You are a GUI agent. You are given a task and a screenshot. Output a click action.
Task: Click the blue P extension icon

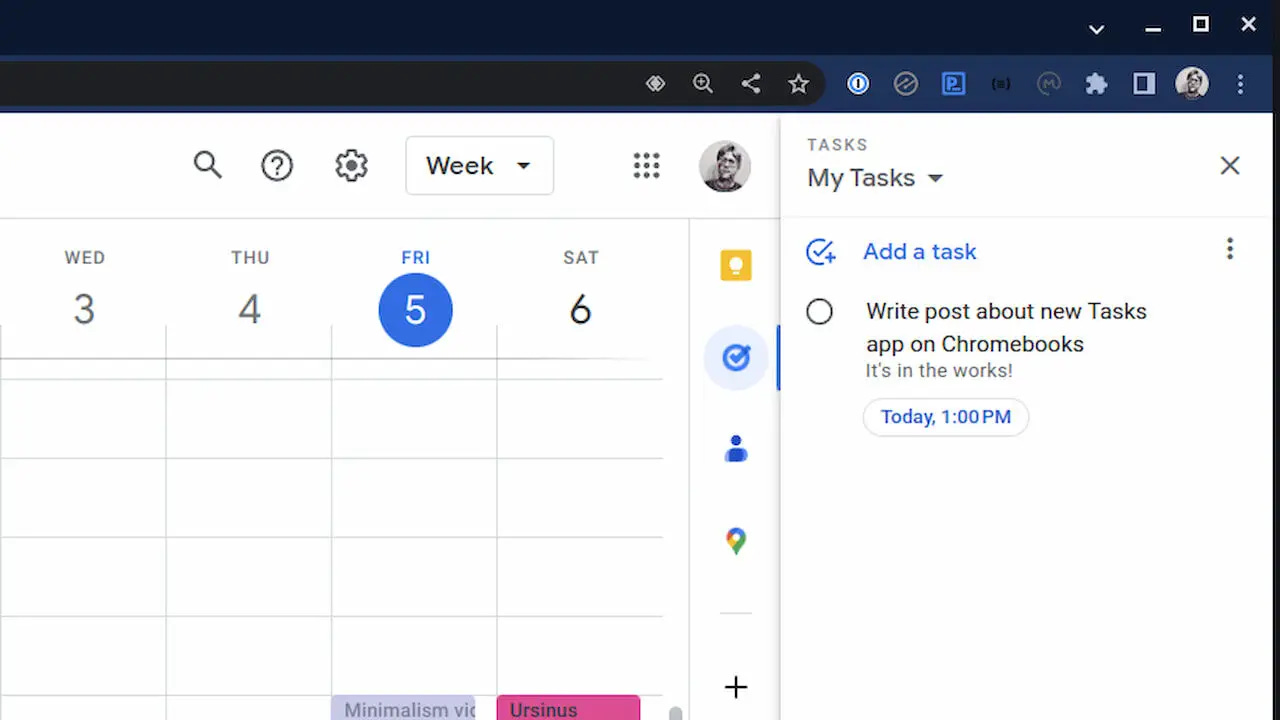(x=954, y=84)
